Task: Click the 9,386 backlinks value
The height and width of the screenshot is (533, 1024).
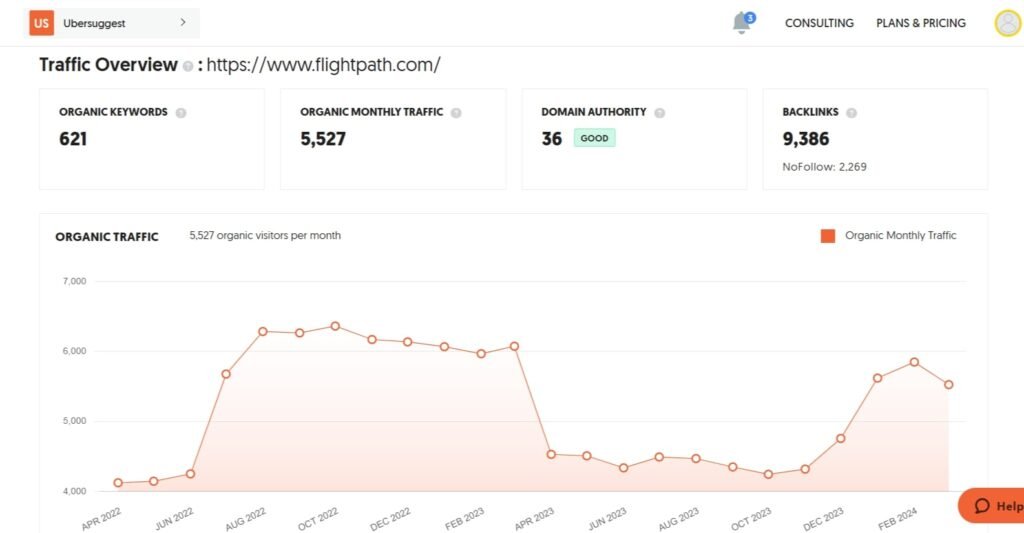Action: pos(805,138)
